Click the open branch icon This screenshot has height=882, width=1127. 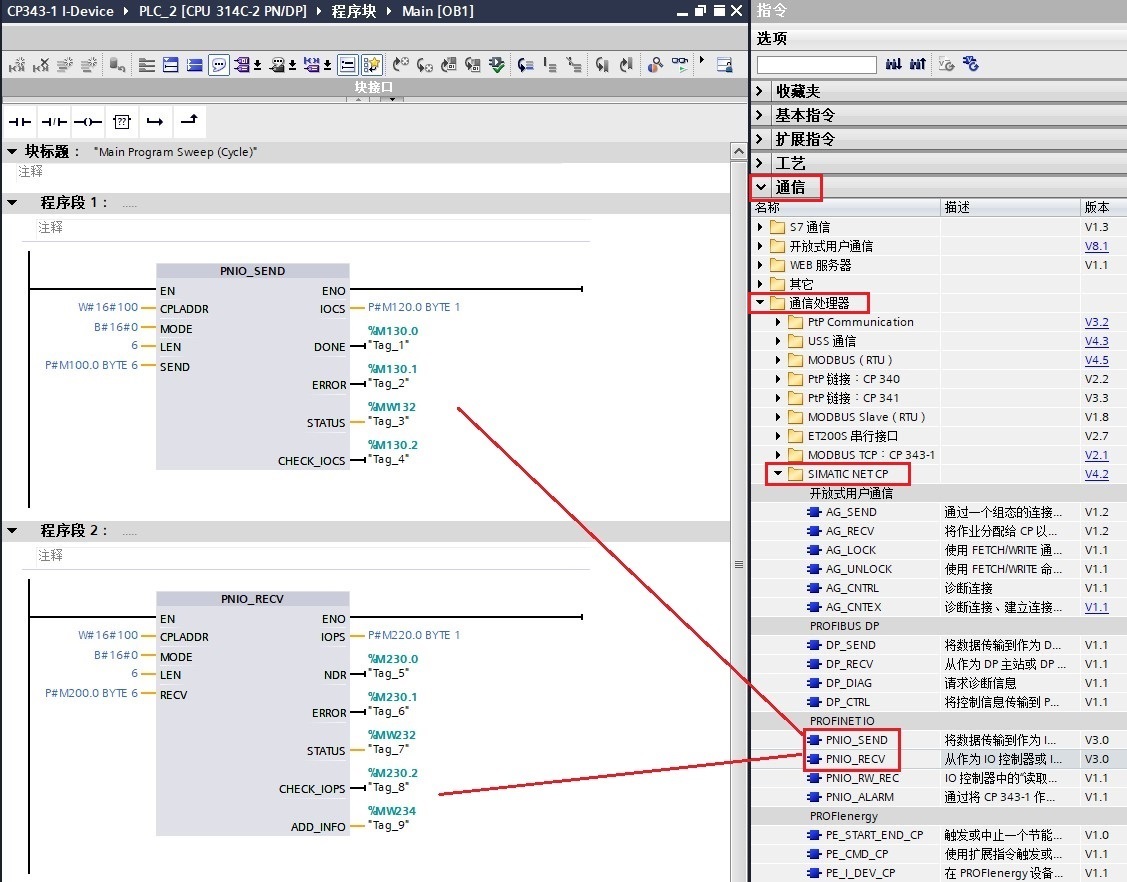pyautogui.click(x=155, y=121)
